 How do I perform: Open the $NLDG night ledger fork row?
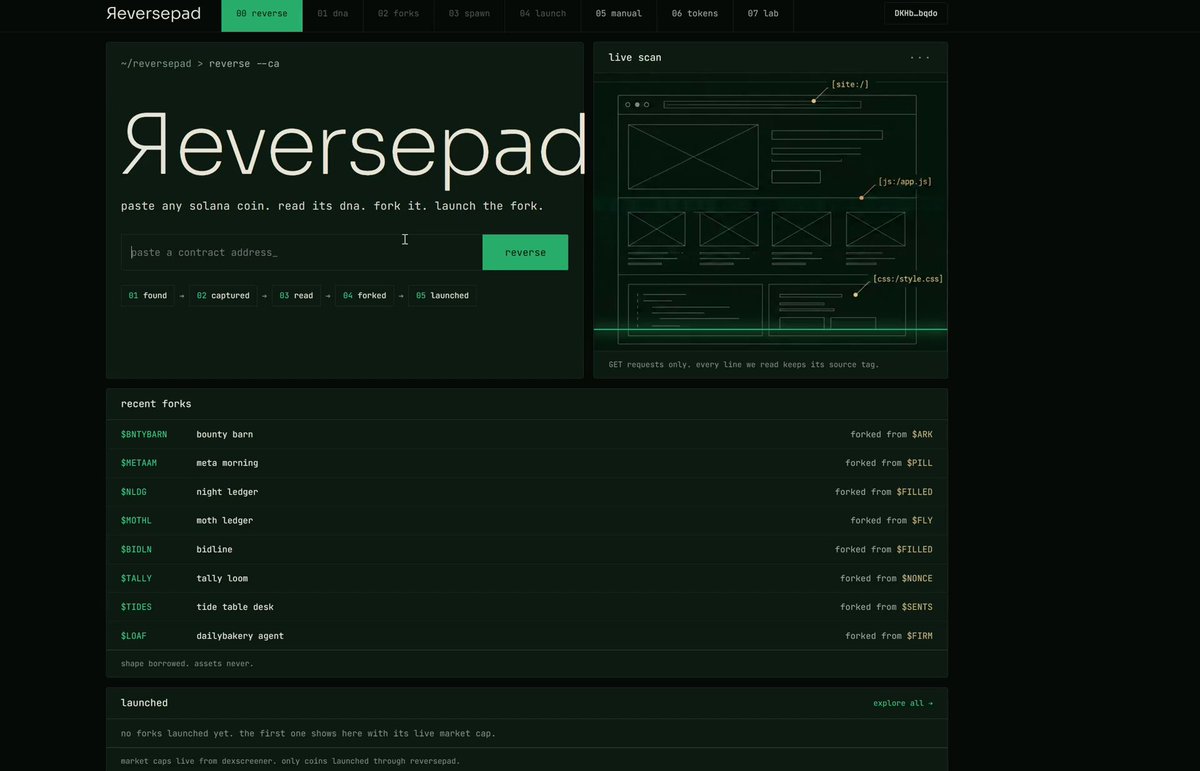point(527,492)
